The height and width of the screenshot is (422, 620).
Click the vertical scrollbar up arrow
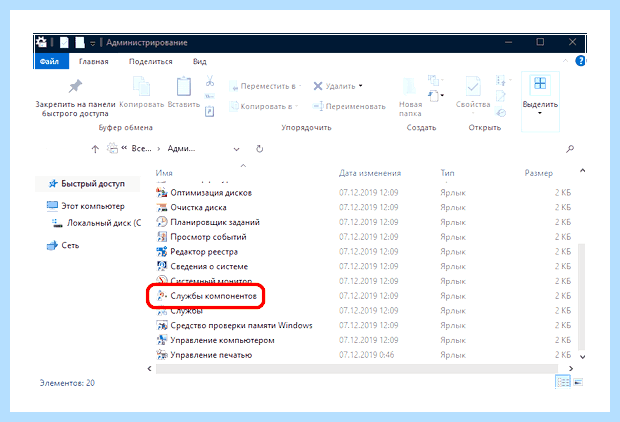pyautogui.click(x=582, y=170)
